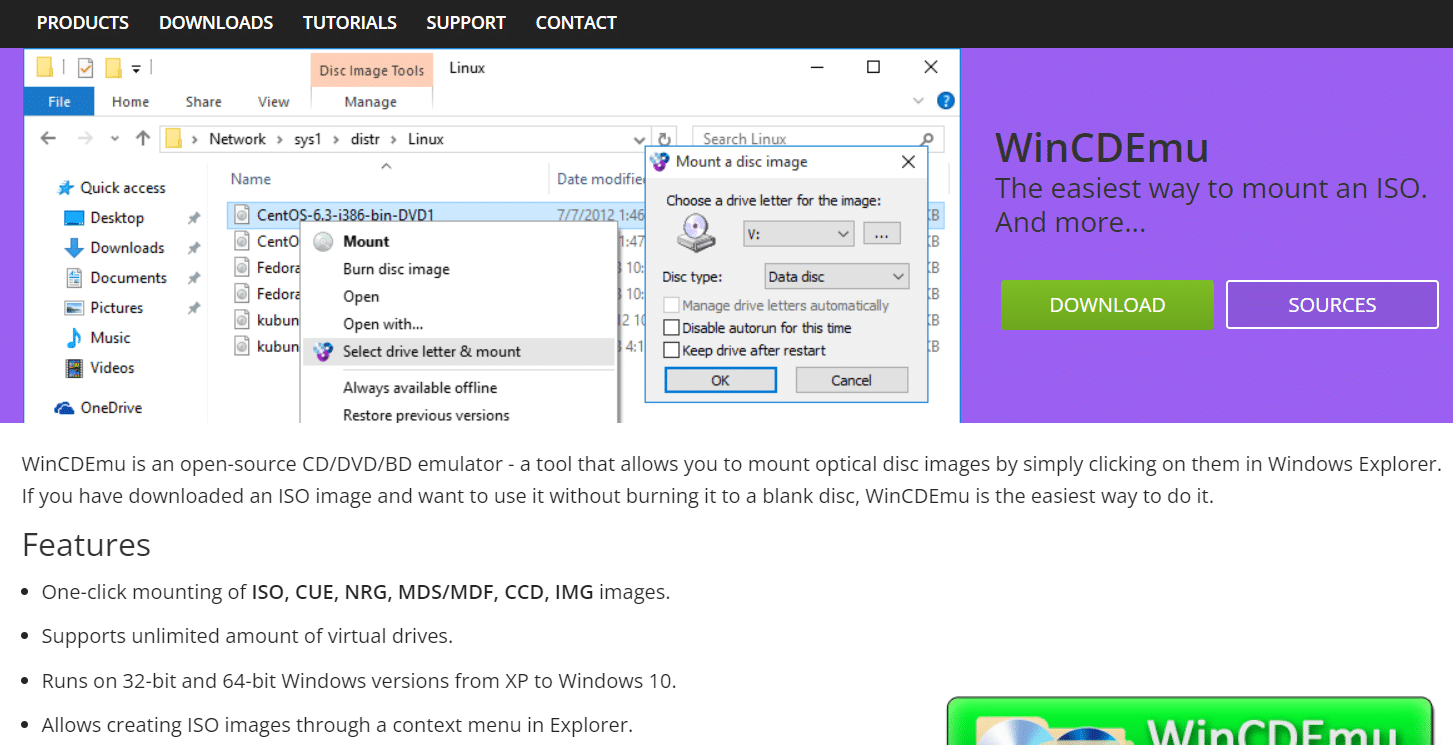
Task: Open the recent locations dropdown arrow
Action: pyautogui.click(x=115, y=139)
